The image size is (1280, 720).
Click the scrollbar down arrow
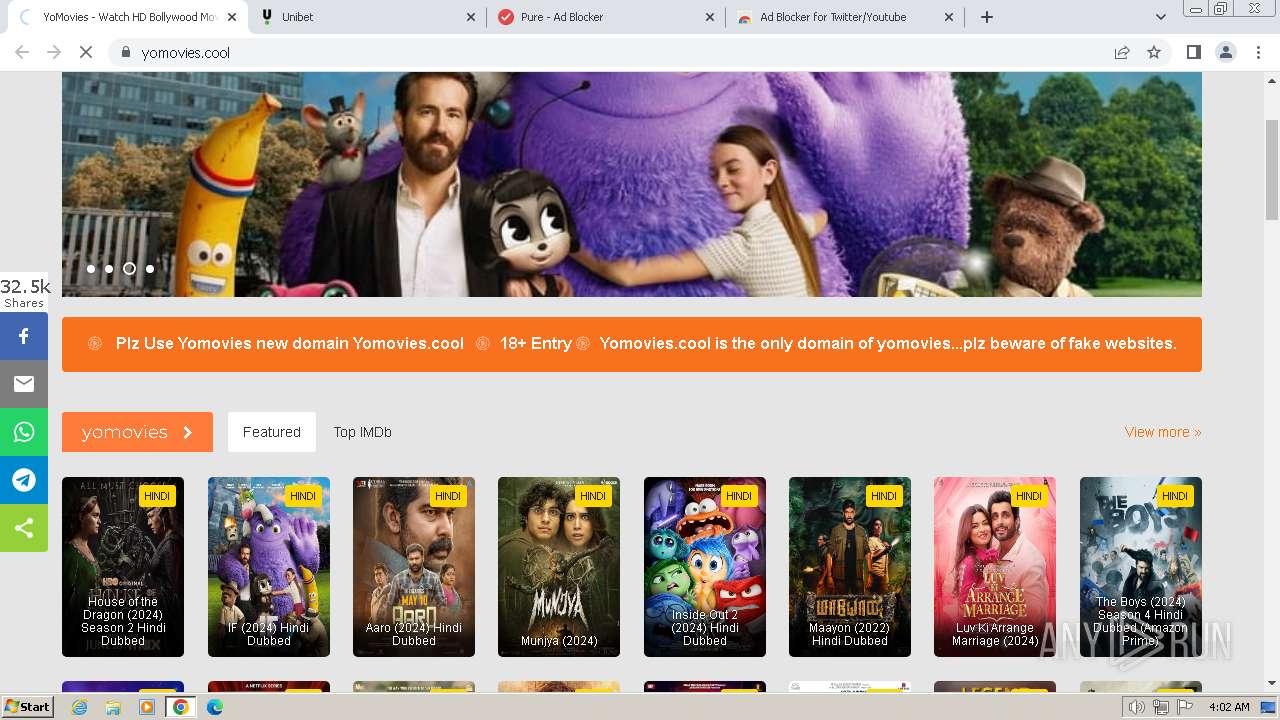click(x=1272, y=683)
